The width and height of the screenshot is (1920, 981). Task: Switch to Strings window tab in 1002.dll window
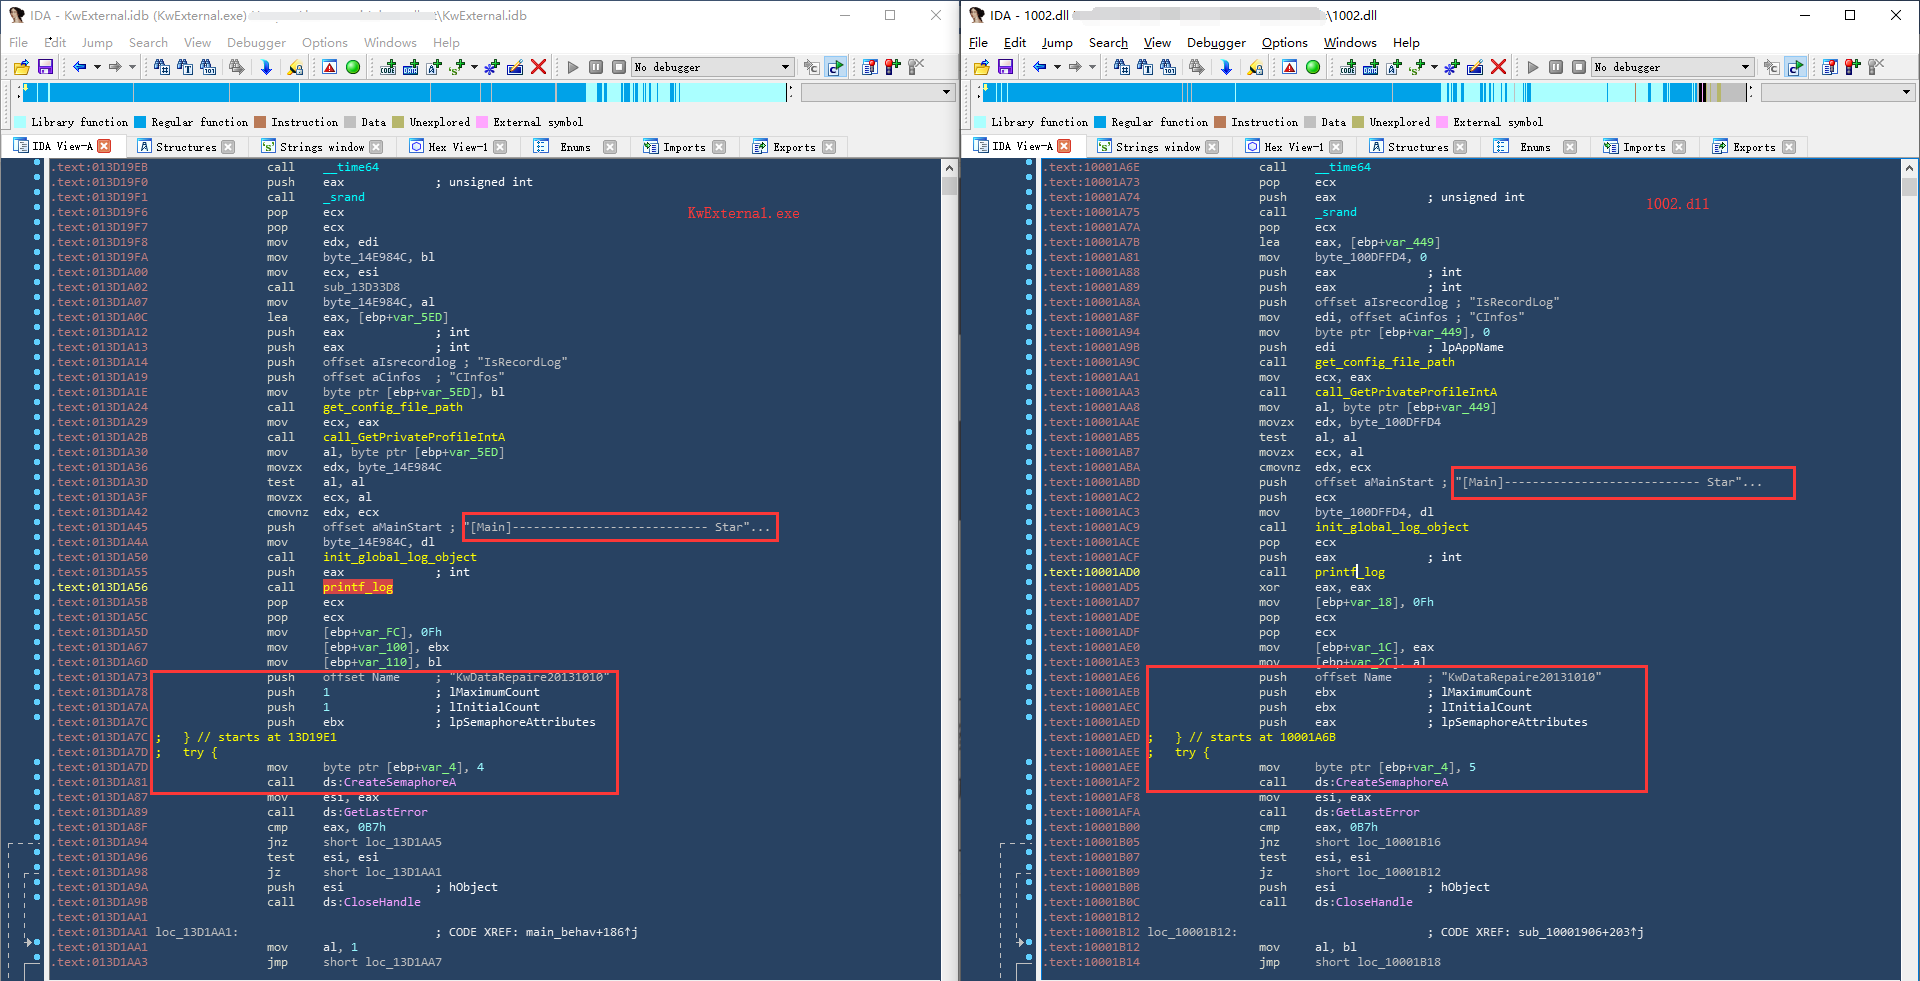click(1157, 147)
